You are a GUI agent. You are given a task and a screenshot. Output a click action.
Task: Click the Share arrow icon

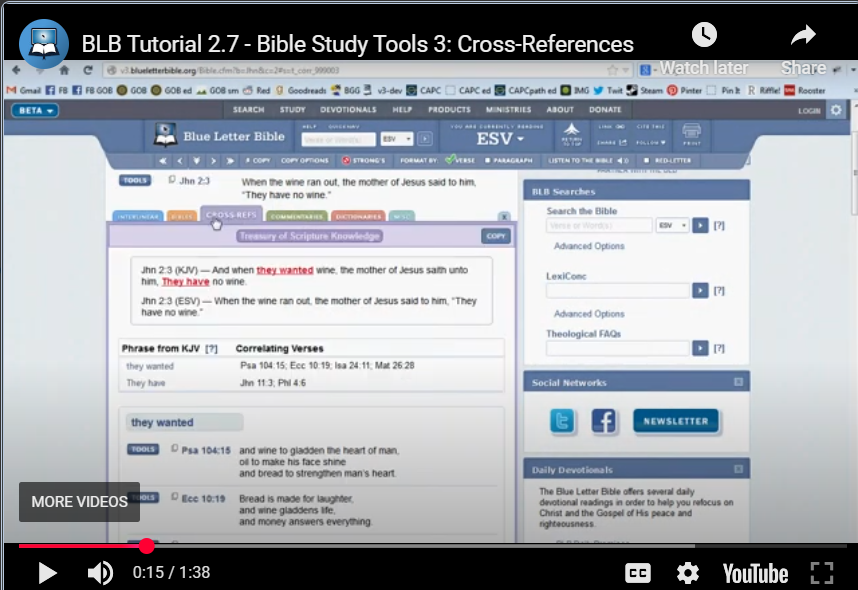pyautogui.click(x=803, y=35)
